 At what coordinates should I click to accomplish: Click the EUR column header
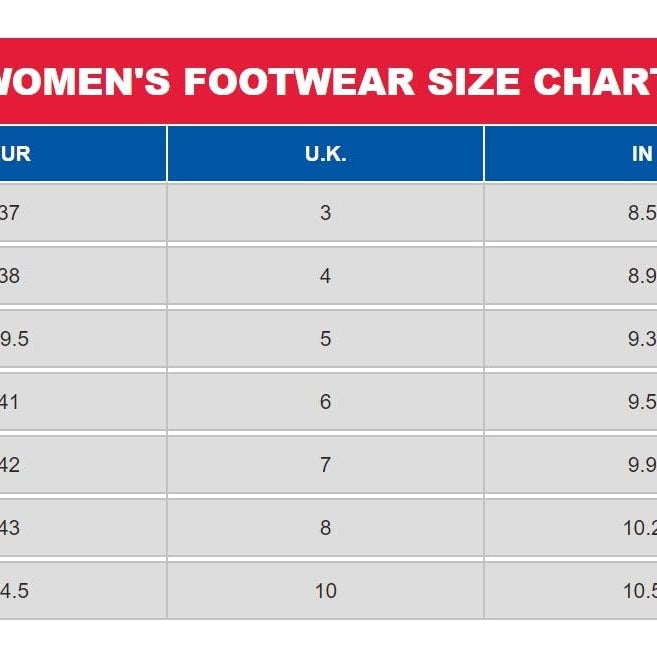17,155
